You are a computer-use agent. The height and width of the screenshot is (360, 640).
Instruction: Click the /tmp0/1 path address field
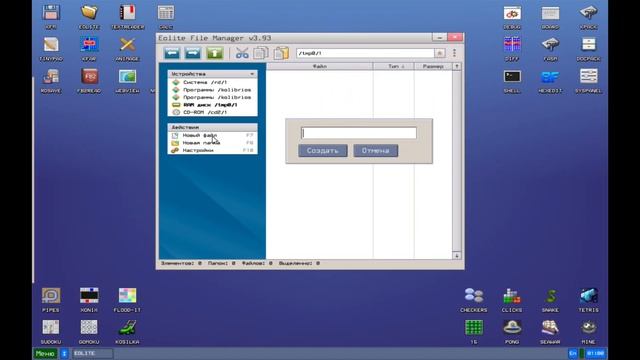coord(365,53)
